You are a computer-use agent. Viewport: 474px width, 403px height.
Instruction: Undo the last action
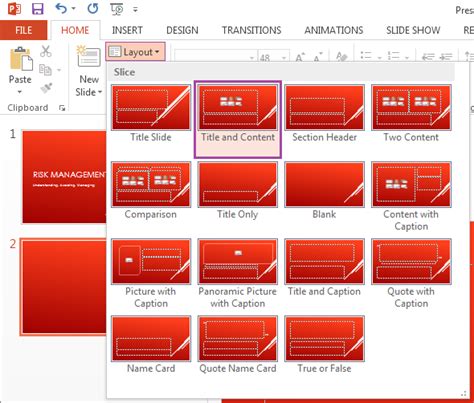coord(61,8)
